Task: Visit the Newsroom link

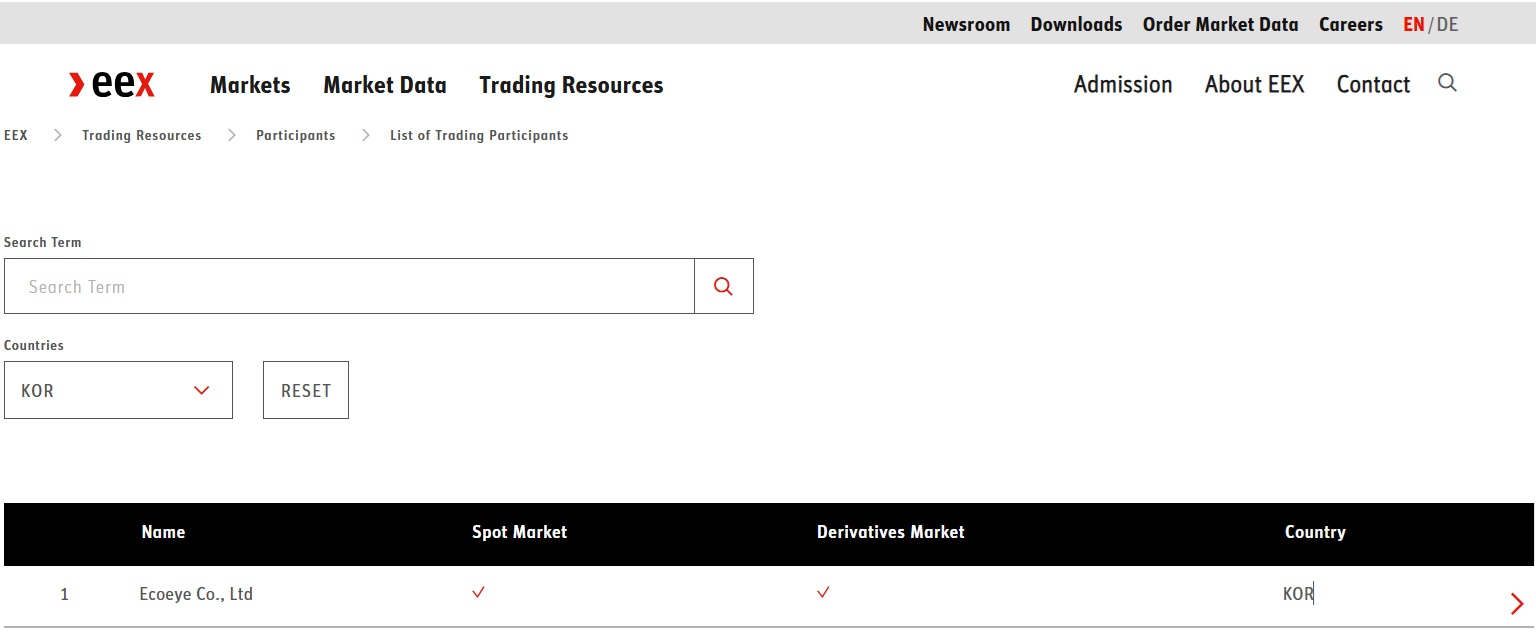Action: click(x=966, y=23)
